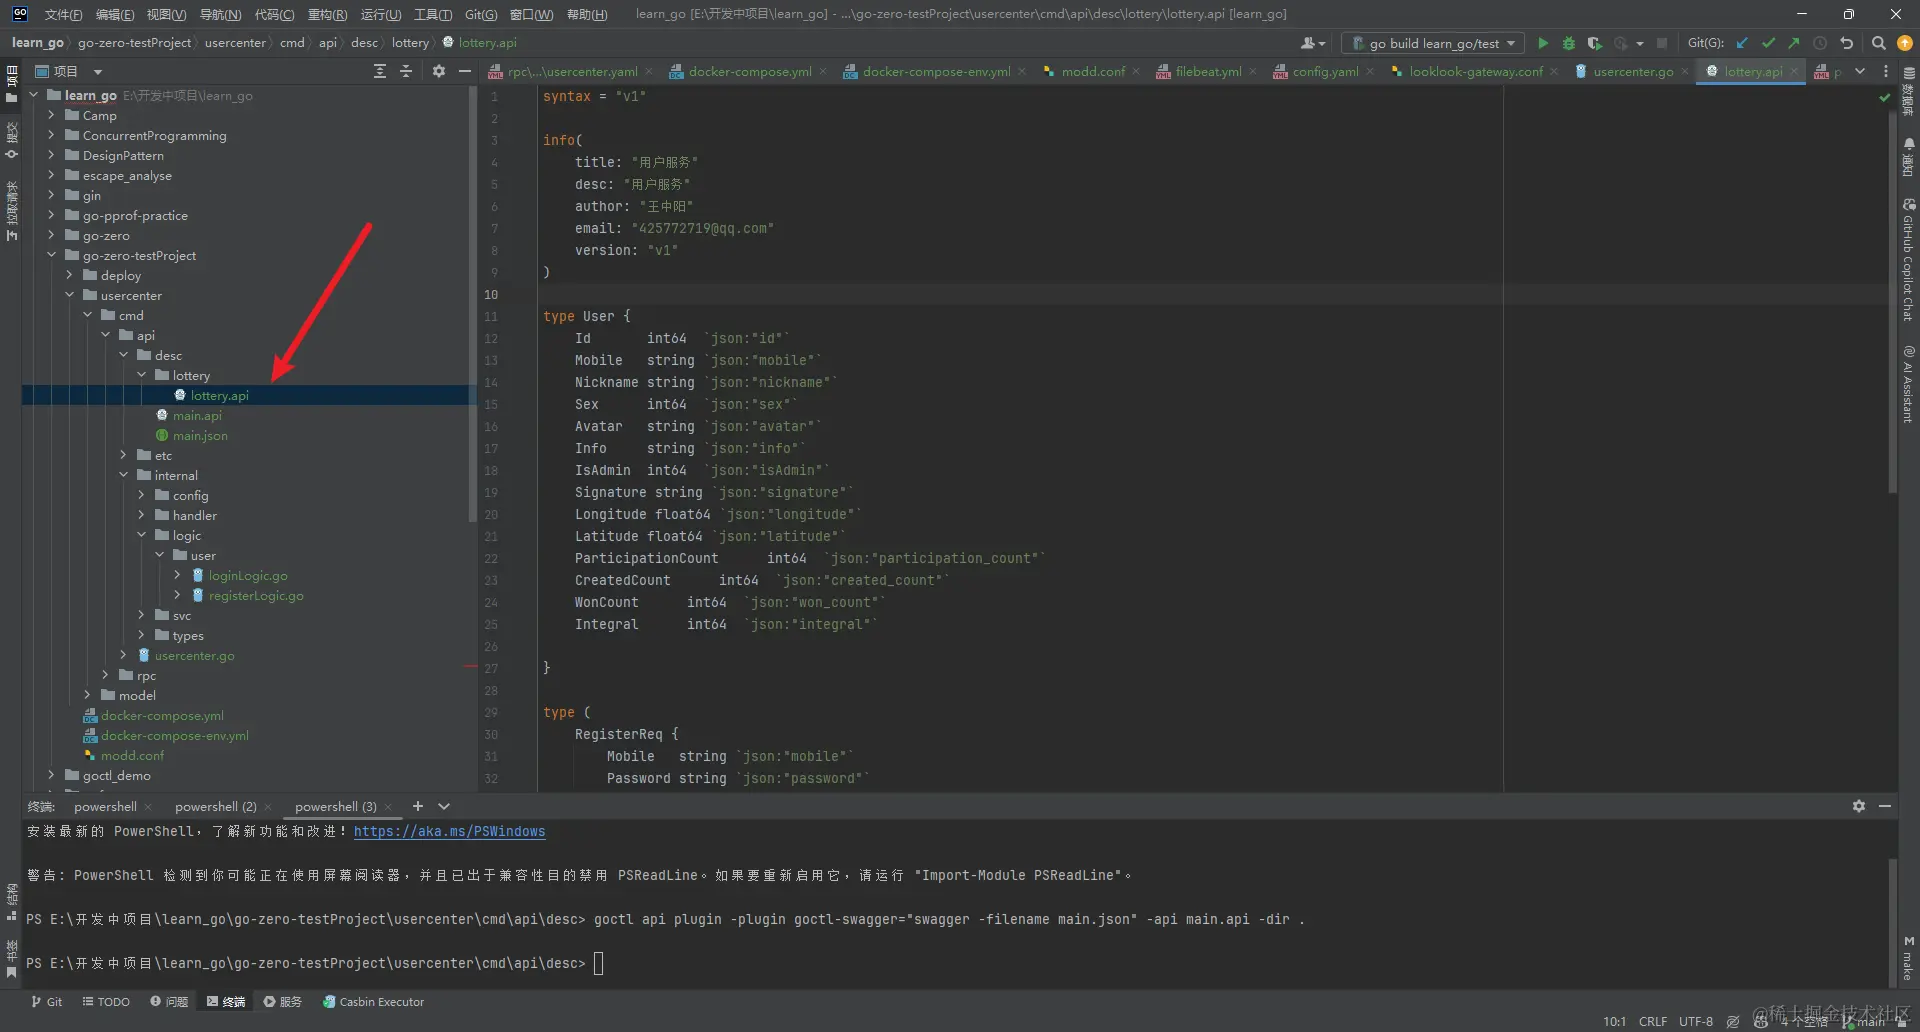Open the aka.ms/PSWindows link

pyautogui.click(x=449, y=831)
